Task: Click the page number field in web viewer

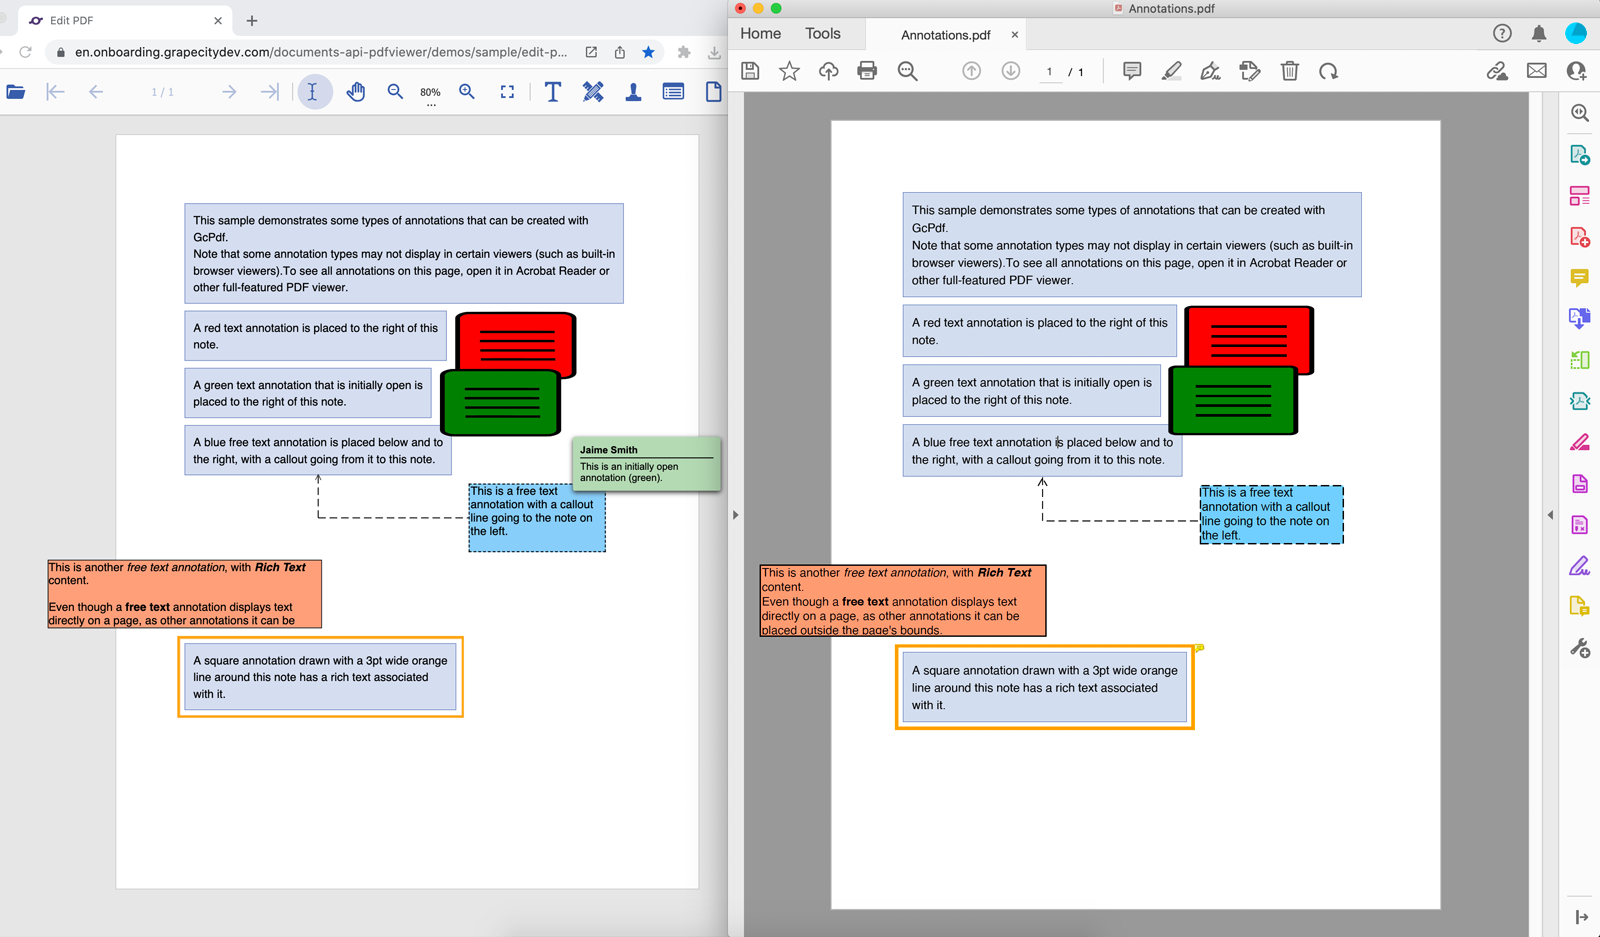Action: point(162,92)
